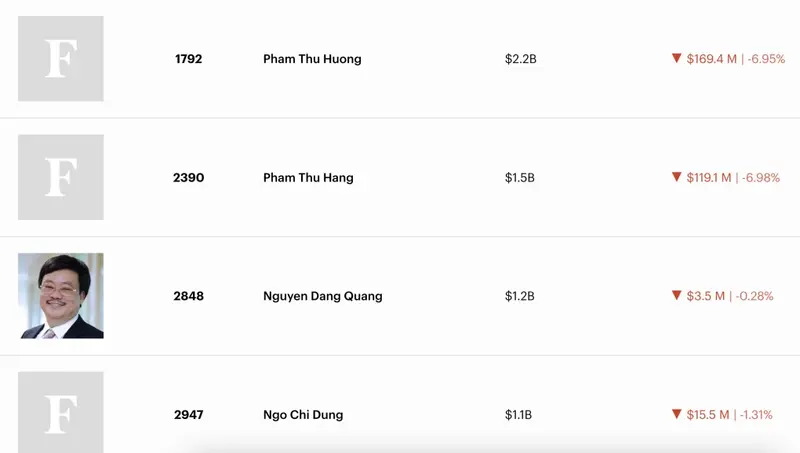Screen dimensions: 800x453
Task: Select rank number 1792
Action: (188, 59)
